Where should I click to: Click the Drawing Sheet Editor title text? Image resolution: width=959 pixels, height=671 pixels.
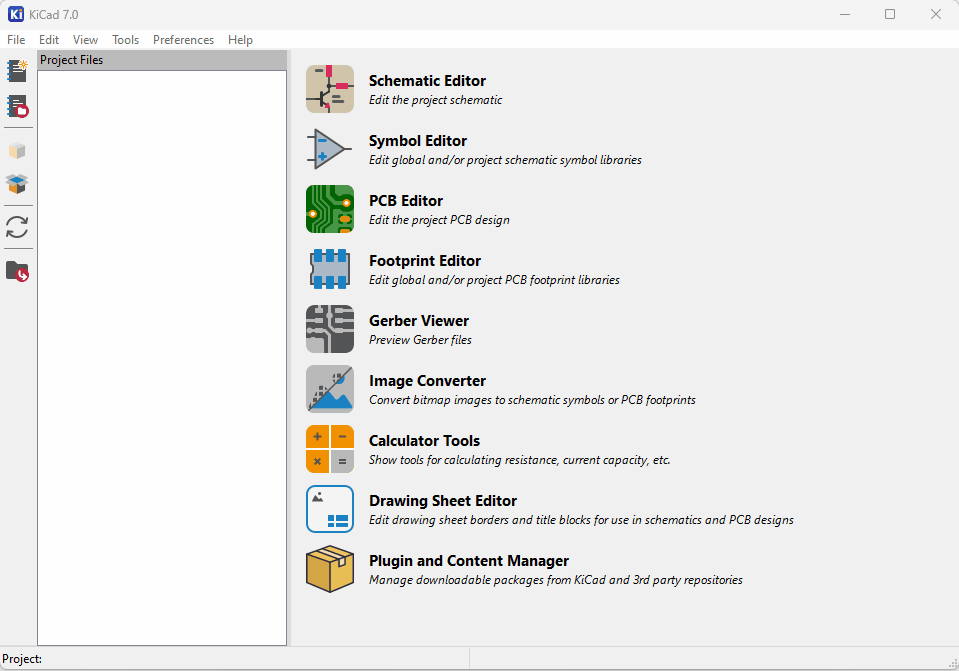[x=443, y=500]
